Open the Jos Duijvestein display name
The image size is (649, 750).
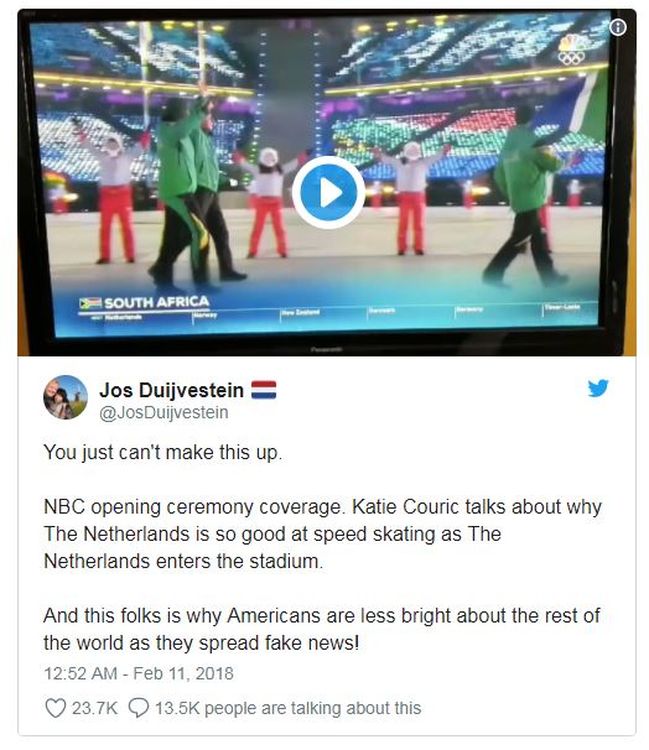(x=171, y=390)
